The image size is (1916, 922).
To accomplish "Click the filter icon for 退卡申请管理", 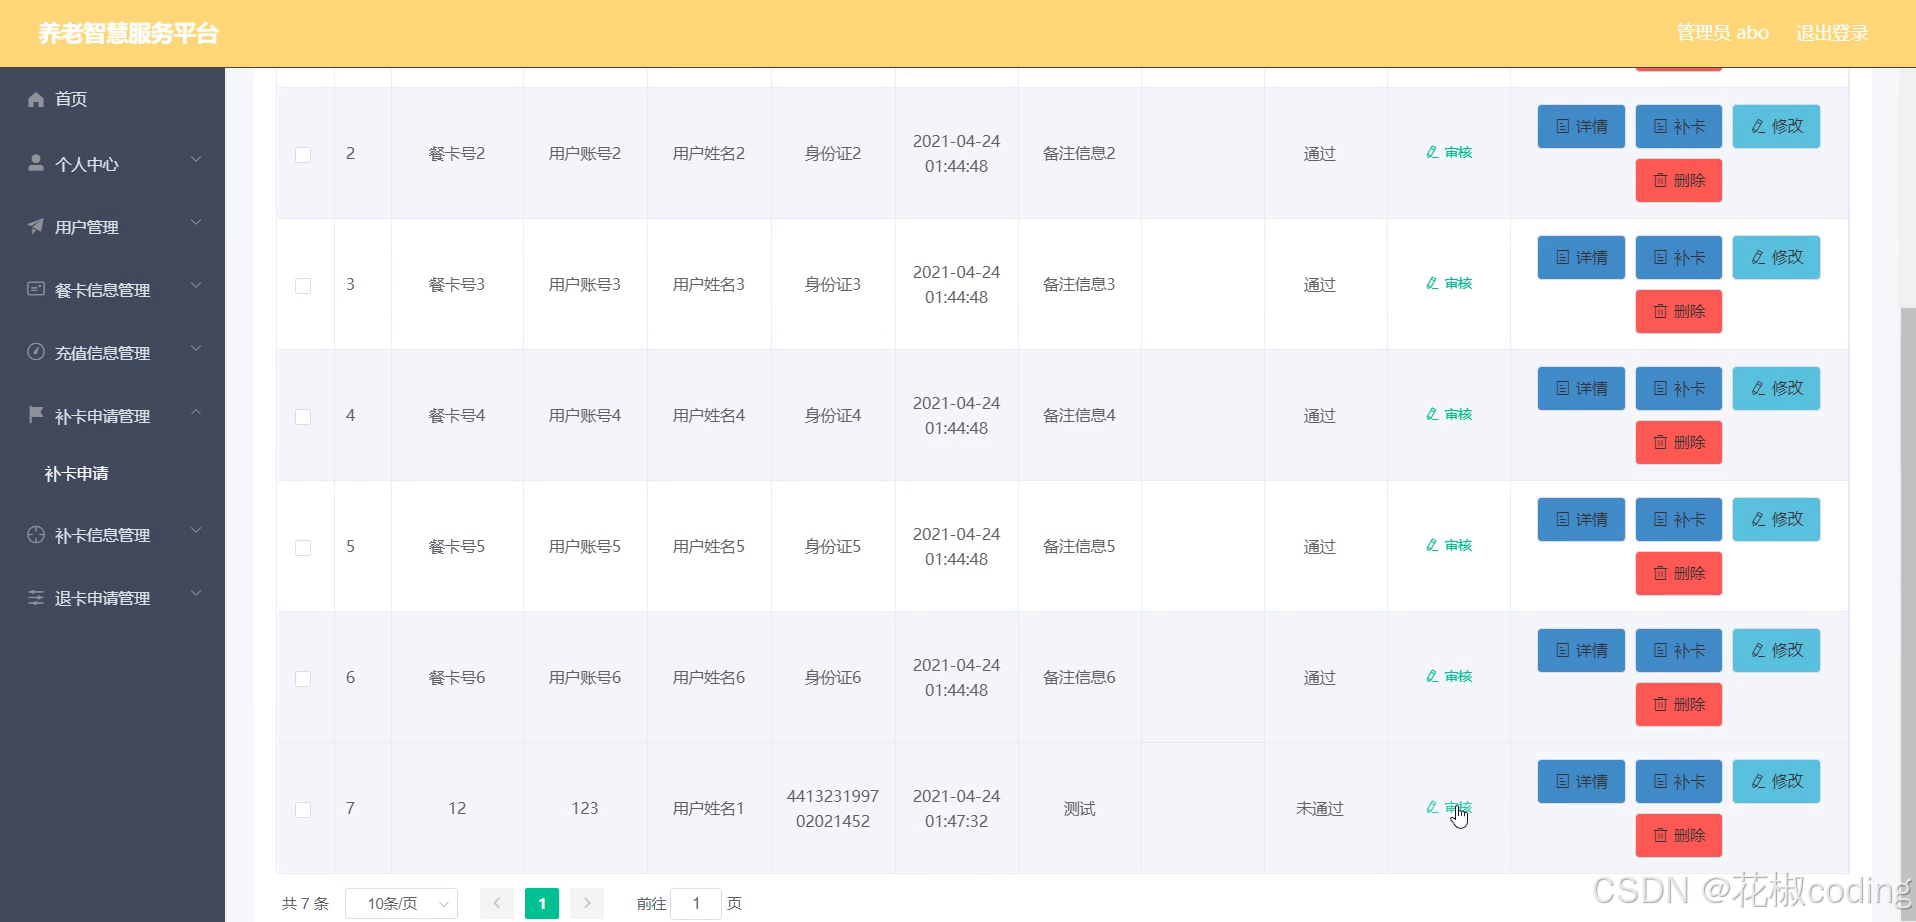I will point(35,597).
